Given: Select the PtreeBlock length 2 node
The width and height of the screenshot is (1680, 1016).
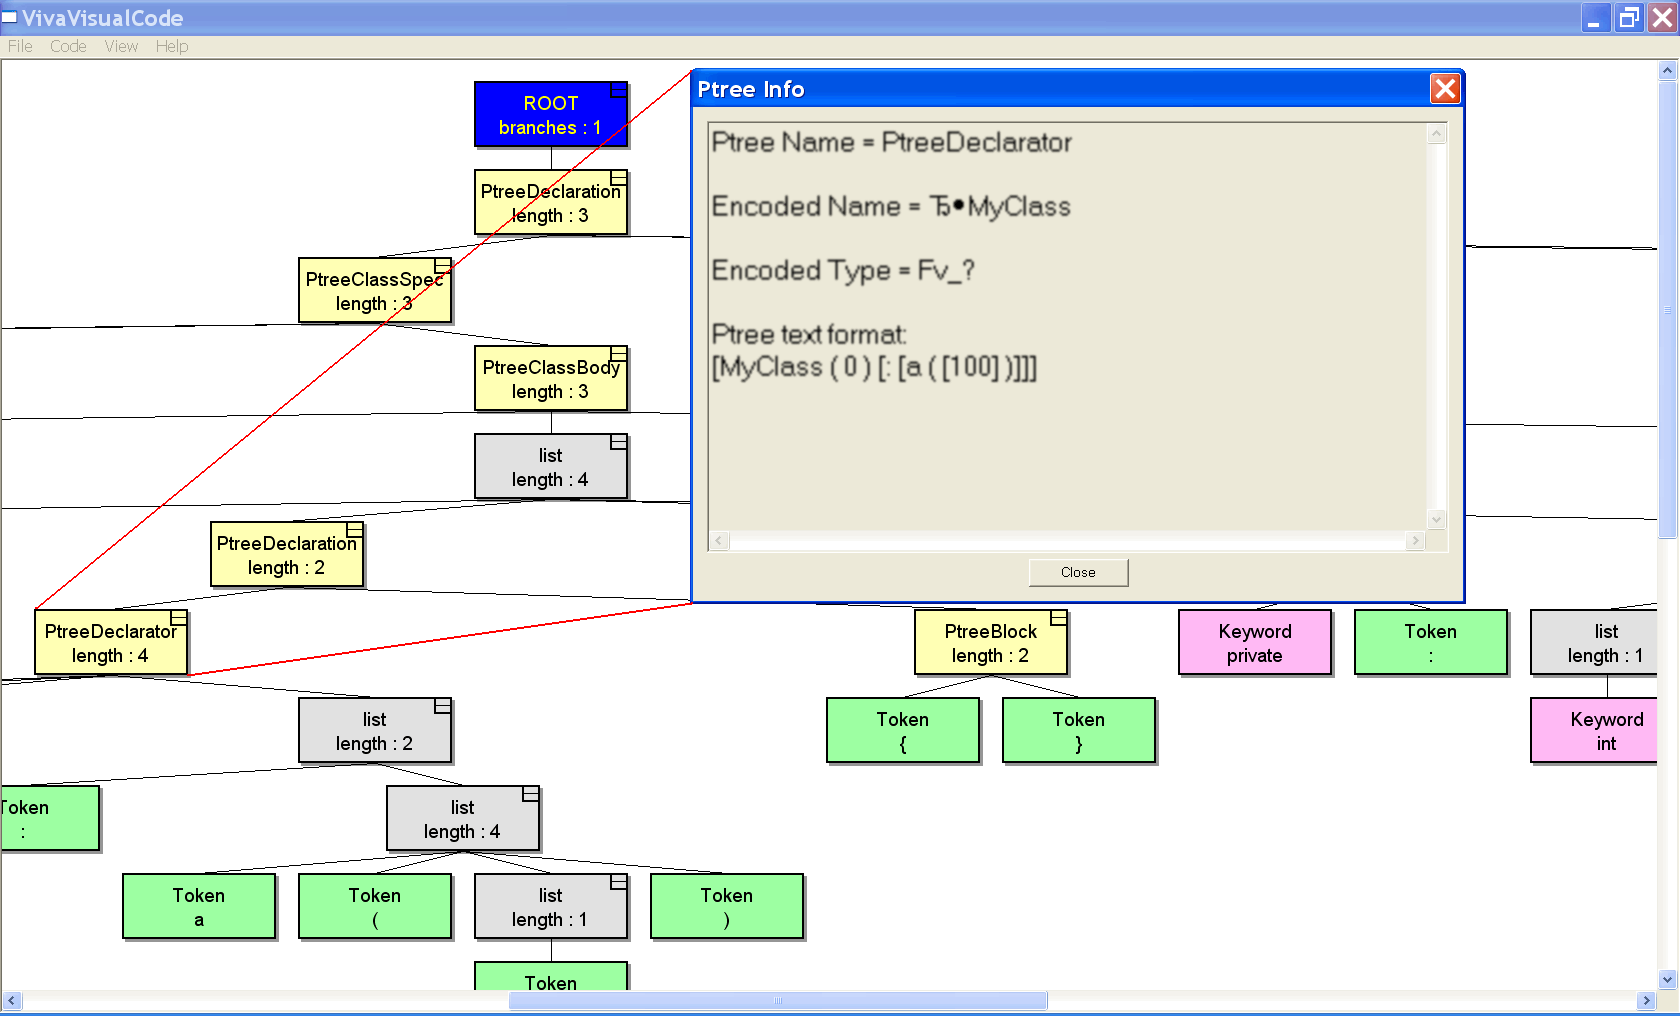Looking at the screenshot, I should coord(991,643).
